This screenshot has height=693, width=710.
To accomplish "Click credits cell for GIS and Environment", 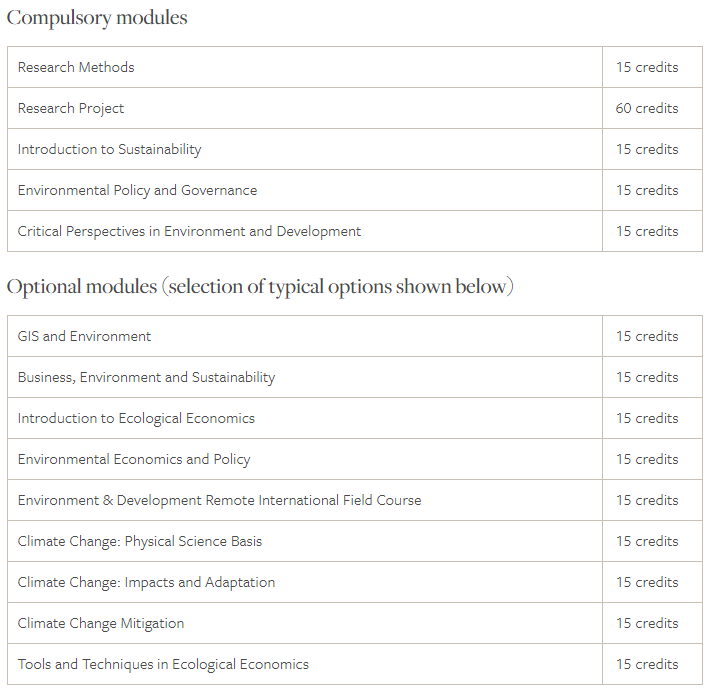I will click(x=647, y=336).
